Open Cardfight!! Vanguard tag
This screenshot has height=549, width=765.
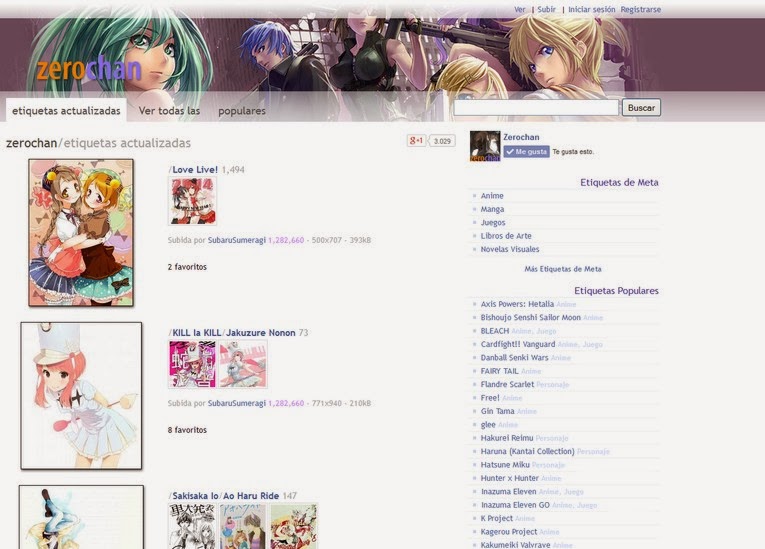tap(518, 345)
